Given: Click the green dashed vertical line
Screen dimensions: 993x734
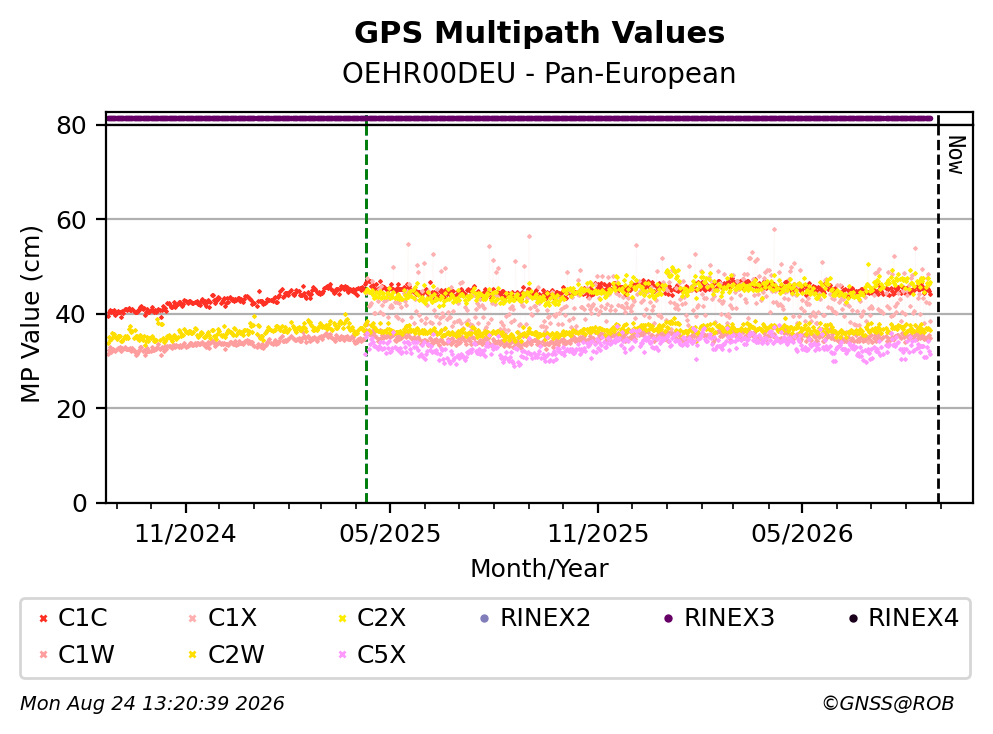Looking at the screenshot, I should (x=366, y=310).
